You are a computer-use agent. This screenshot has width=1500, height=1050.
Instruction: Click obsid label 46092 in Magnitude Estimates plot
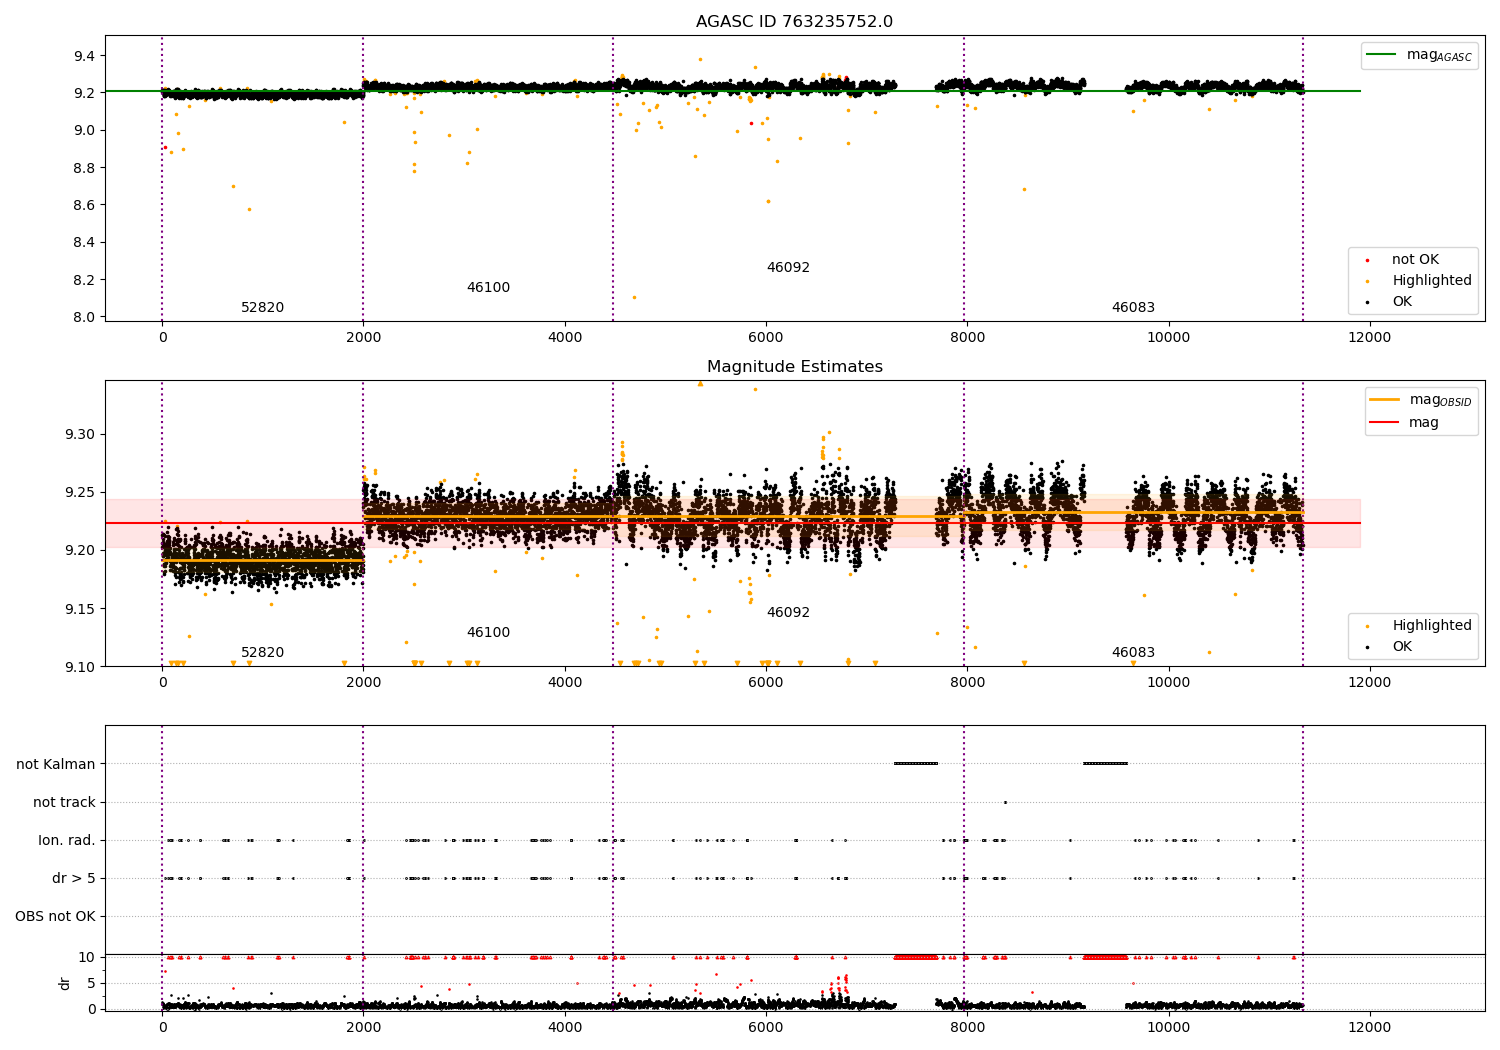tap(788, 613)
